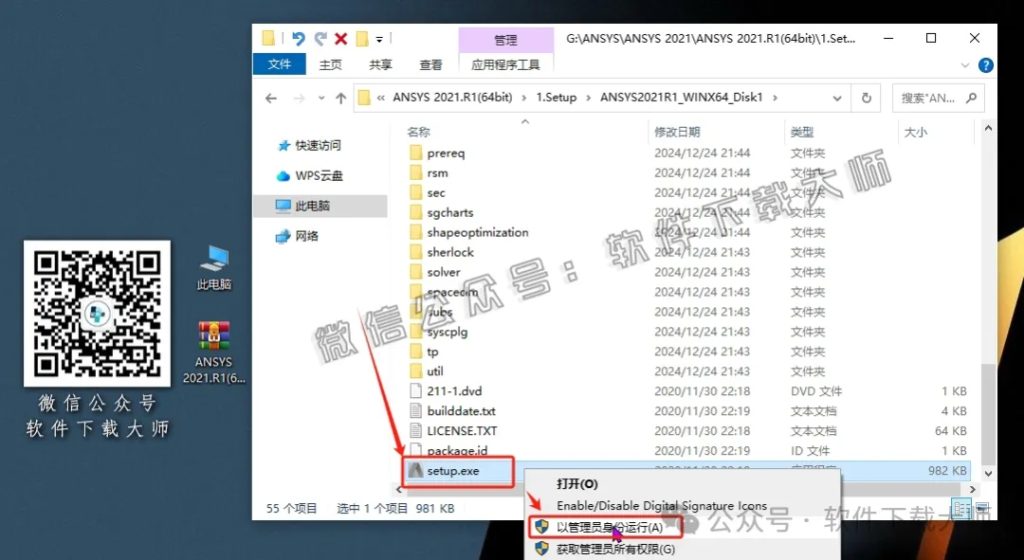The height and width of the screenshot is (560, 1024).
Task: Go back with the left arrow
Action: [271, 98]
